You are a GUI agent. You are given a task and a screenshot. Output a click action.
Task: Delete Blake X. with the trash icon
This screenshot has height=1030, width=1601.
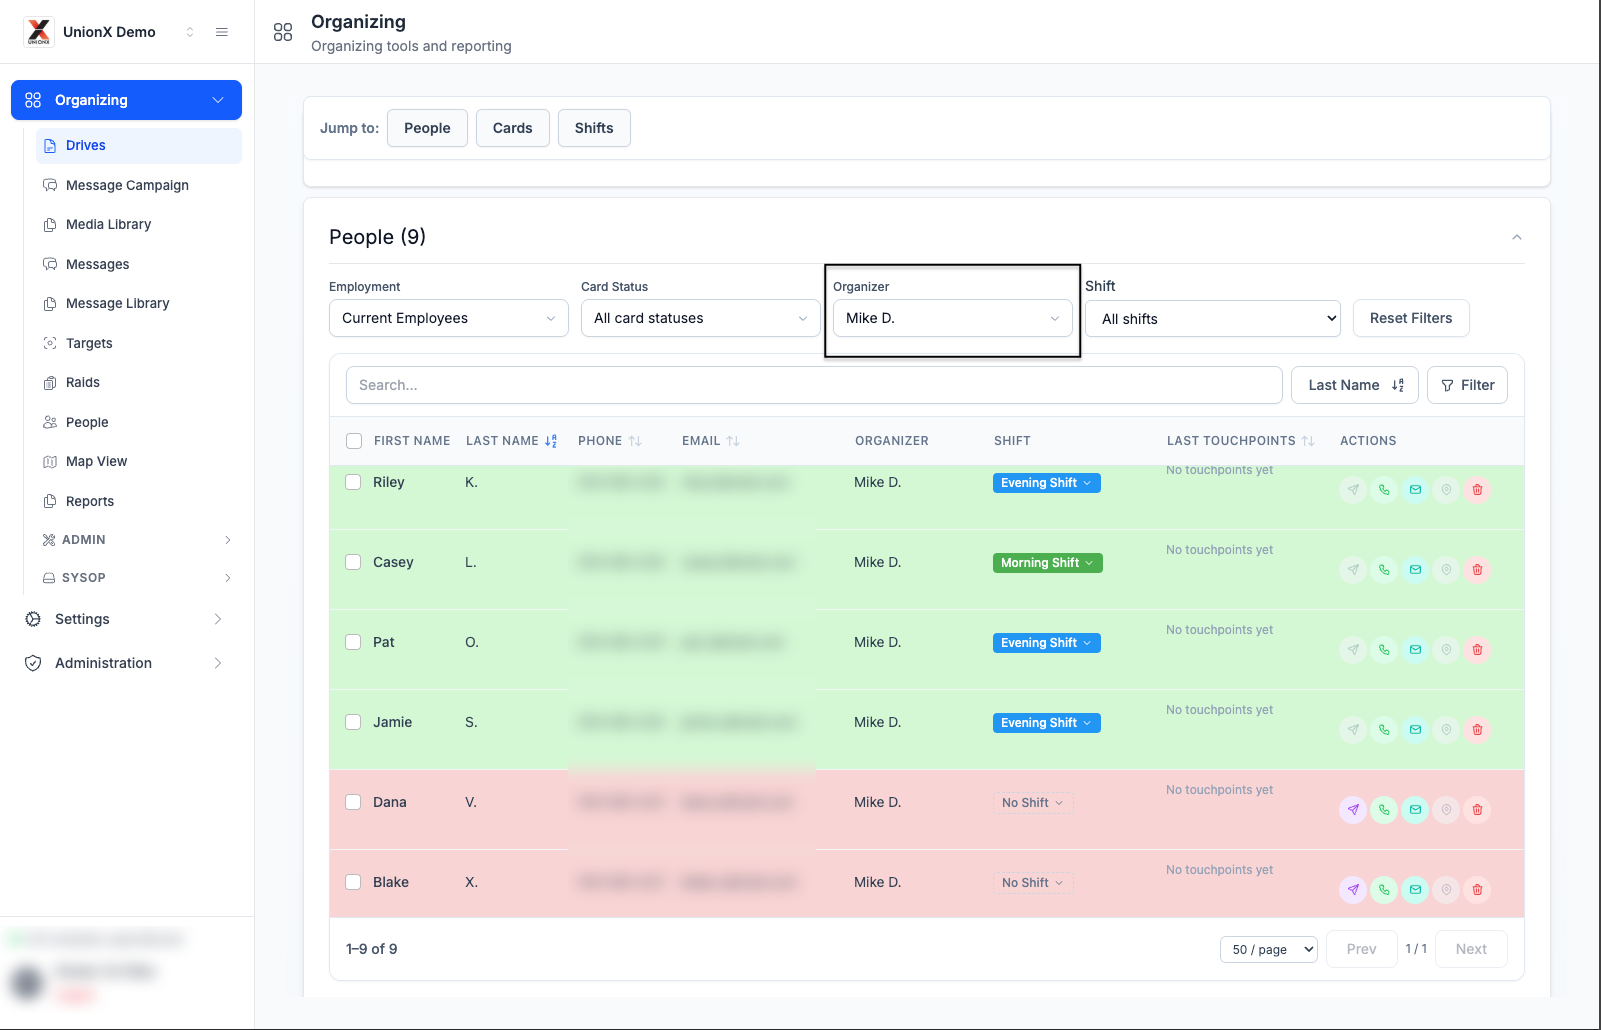click(x=1477, y=890)
